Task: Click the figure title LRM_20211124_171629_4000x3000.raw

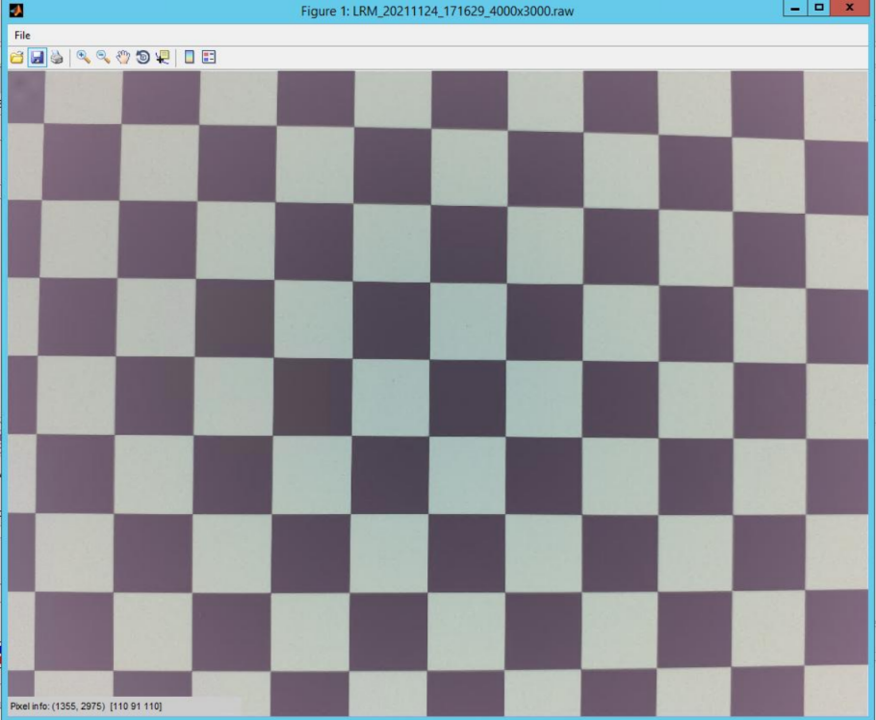Action: tap(437, 11)
